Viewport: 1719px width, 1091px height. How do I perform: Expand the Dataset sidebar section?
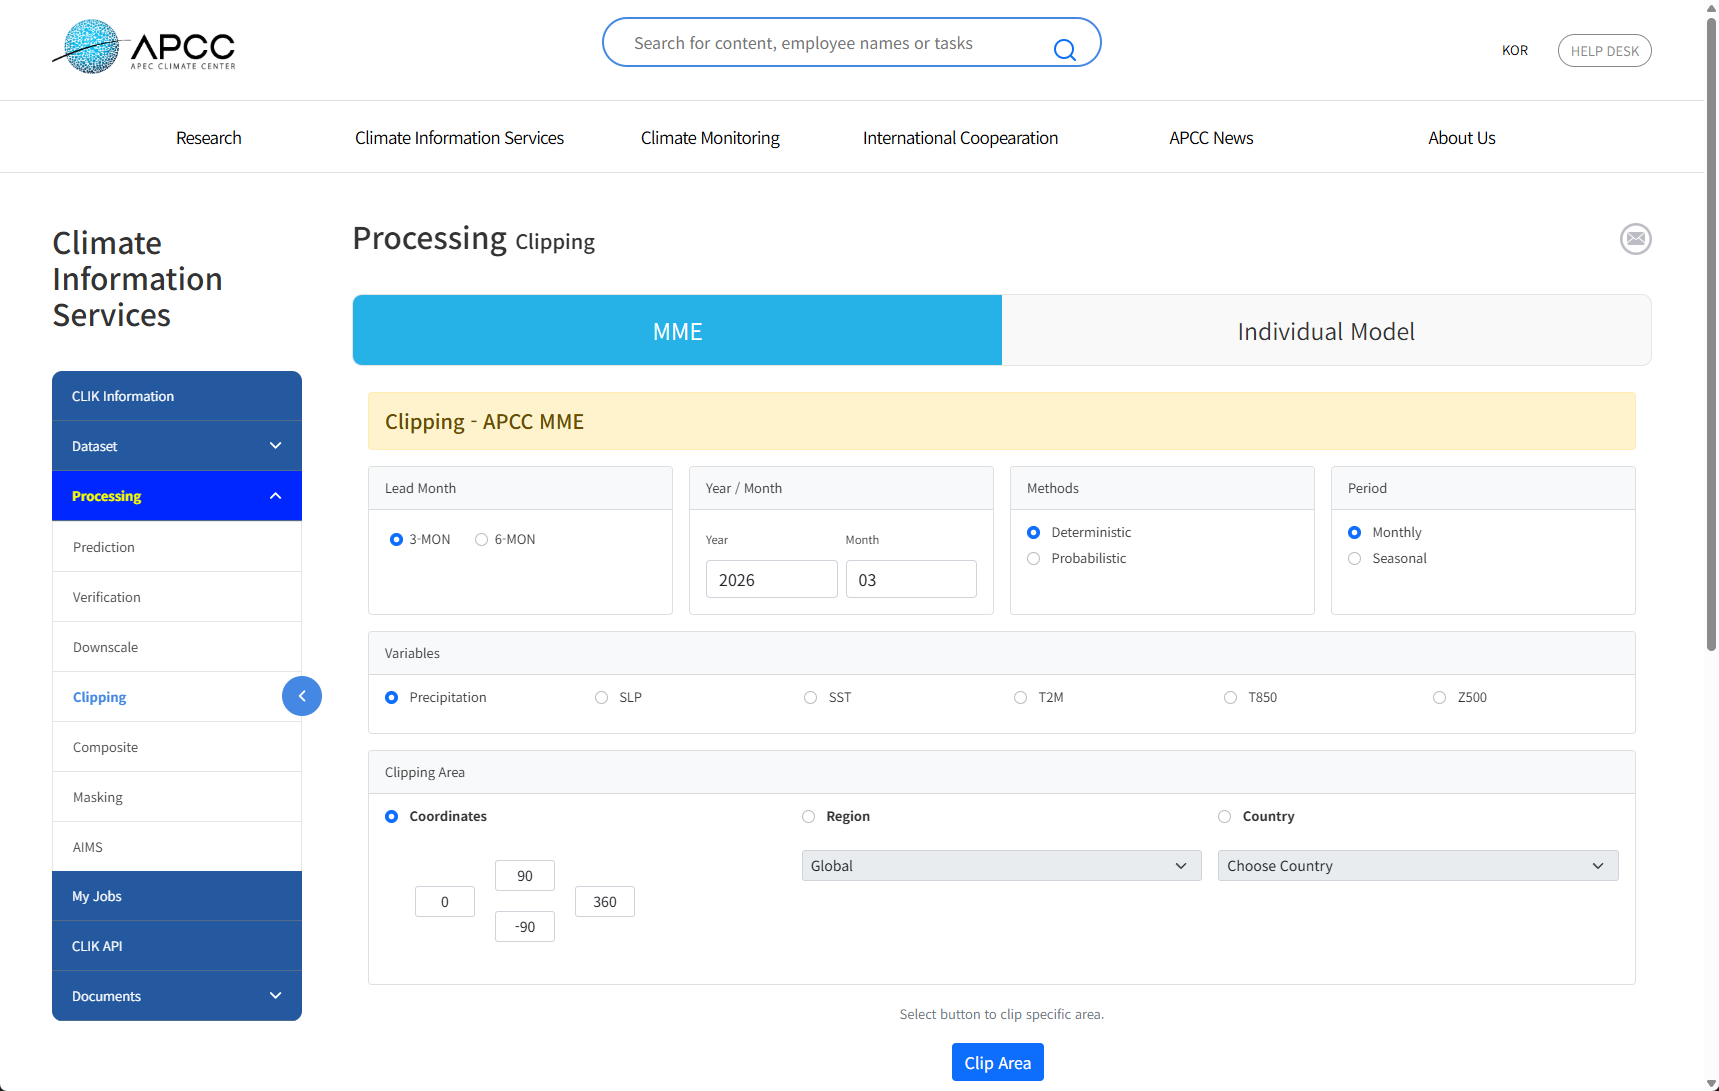177,446
